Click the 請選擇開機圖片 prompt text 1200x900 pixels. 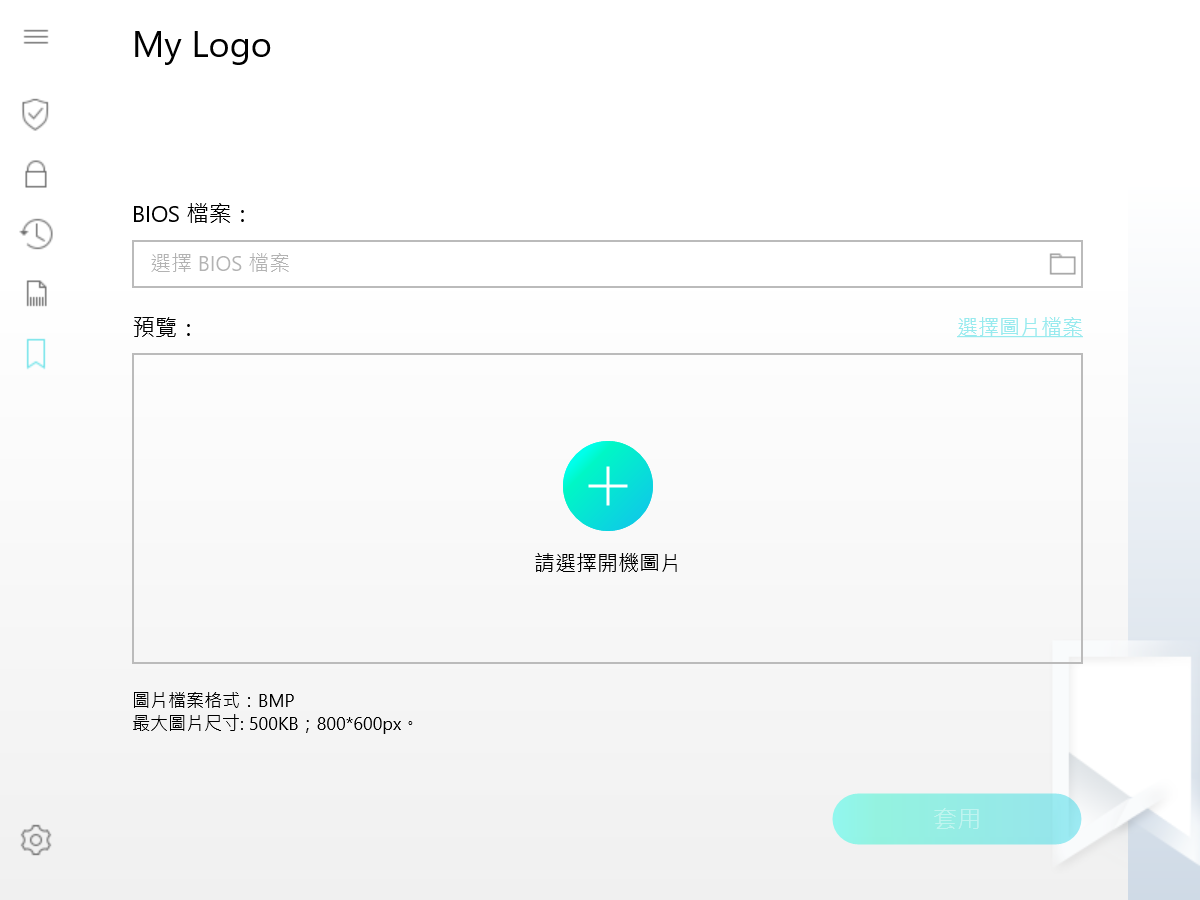607,563
